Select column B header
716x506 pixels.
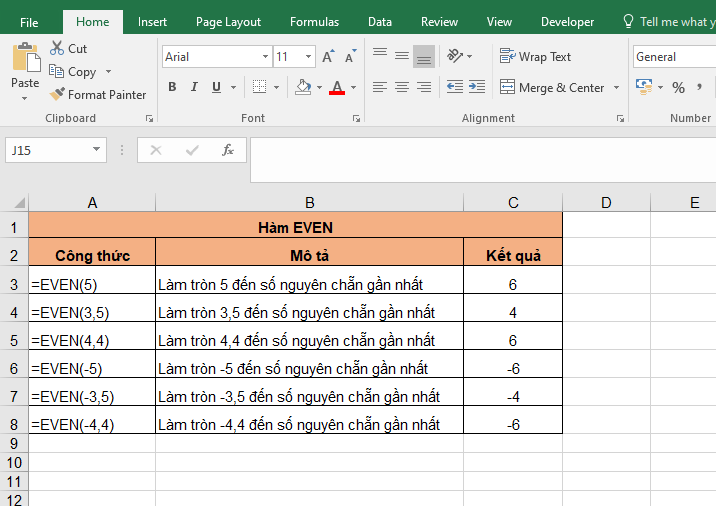pyautogui.click(x=310, y=202)
